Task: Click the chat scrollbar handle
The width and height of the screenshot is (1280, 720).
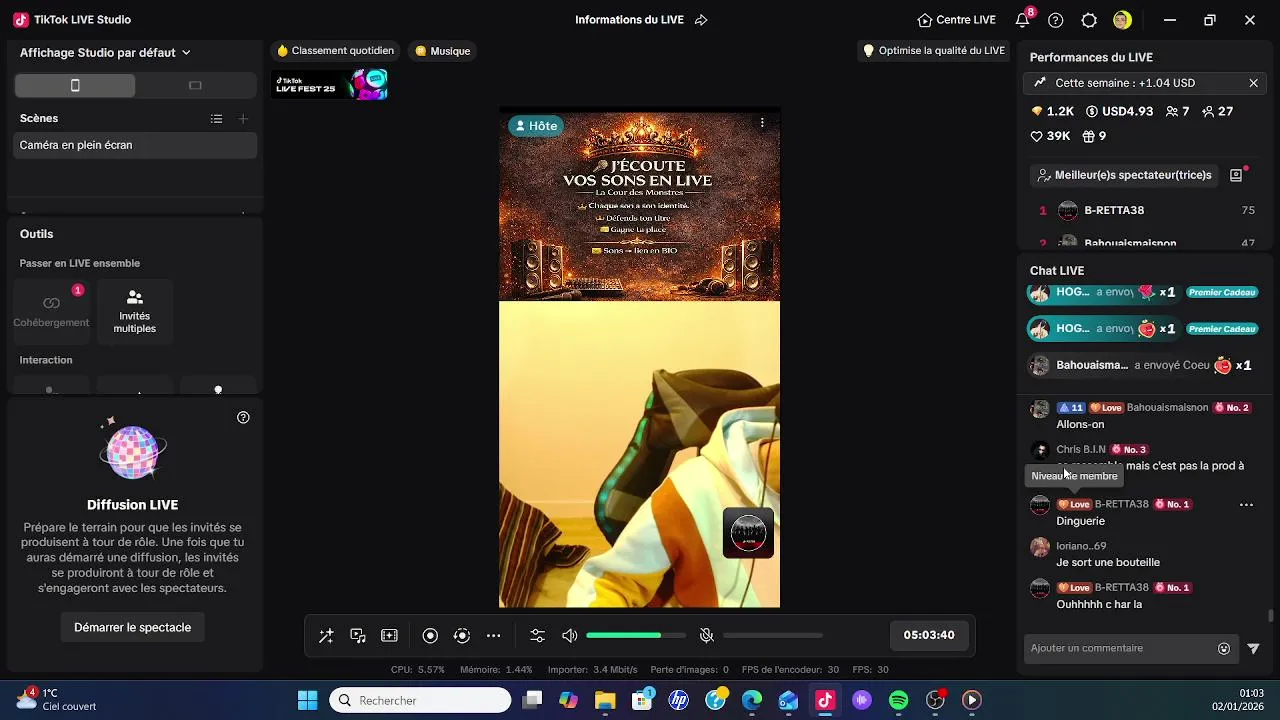Action: 1271,616
